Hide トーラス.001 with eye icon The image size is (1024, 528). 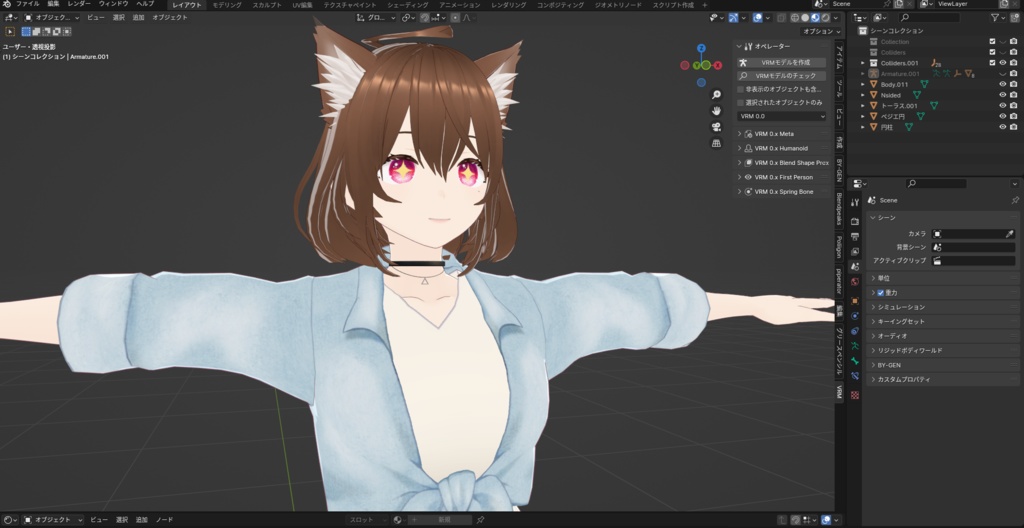click(1003, 105)
